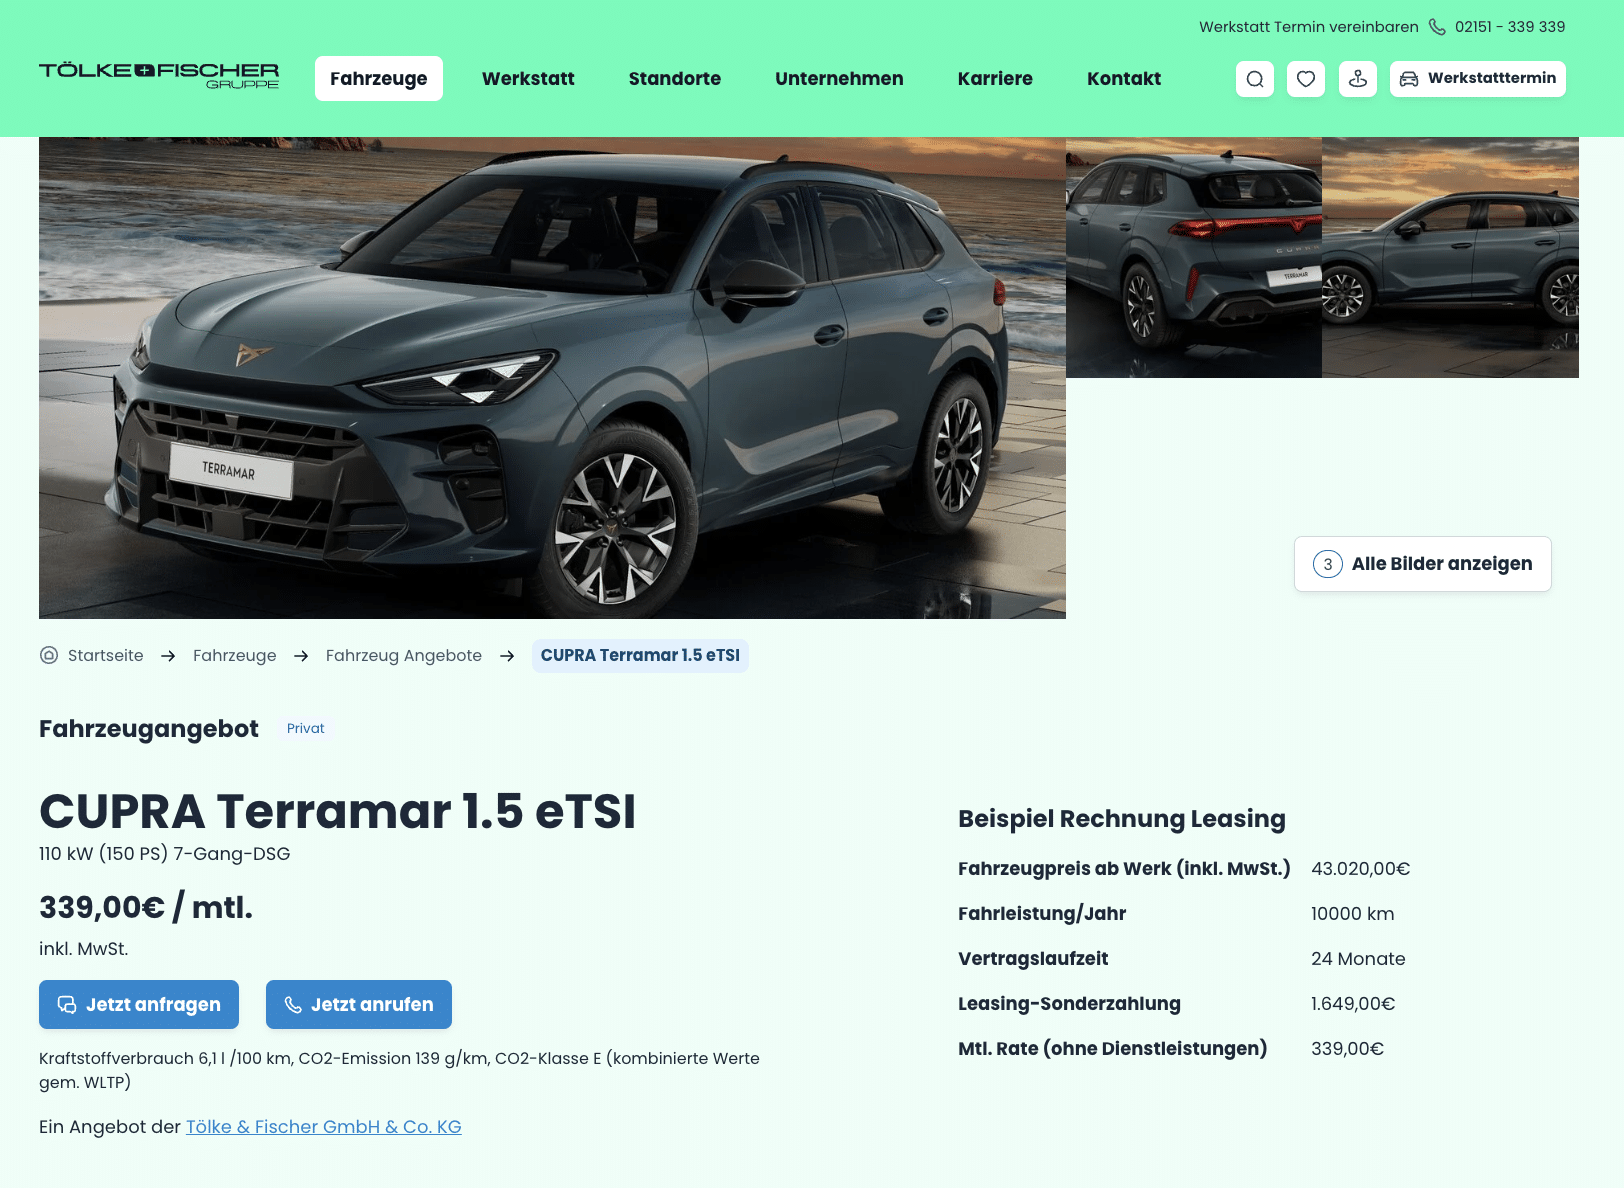Open the Standorte menu item
1624x1188 pixels.
pyautogui.click(x=675, y=79)
